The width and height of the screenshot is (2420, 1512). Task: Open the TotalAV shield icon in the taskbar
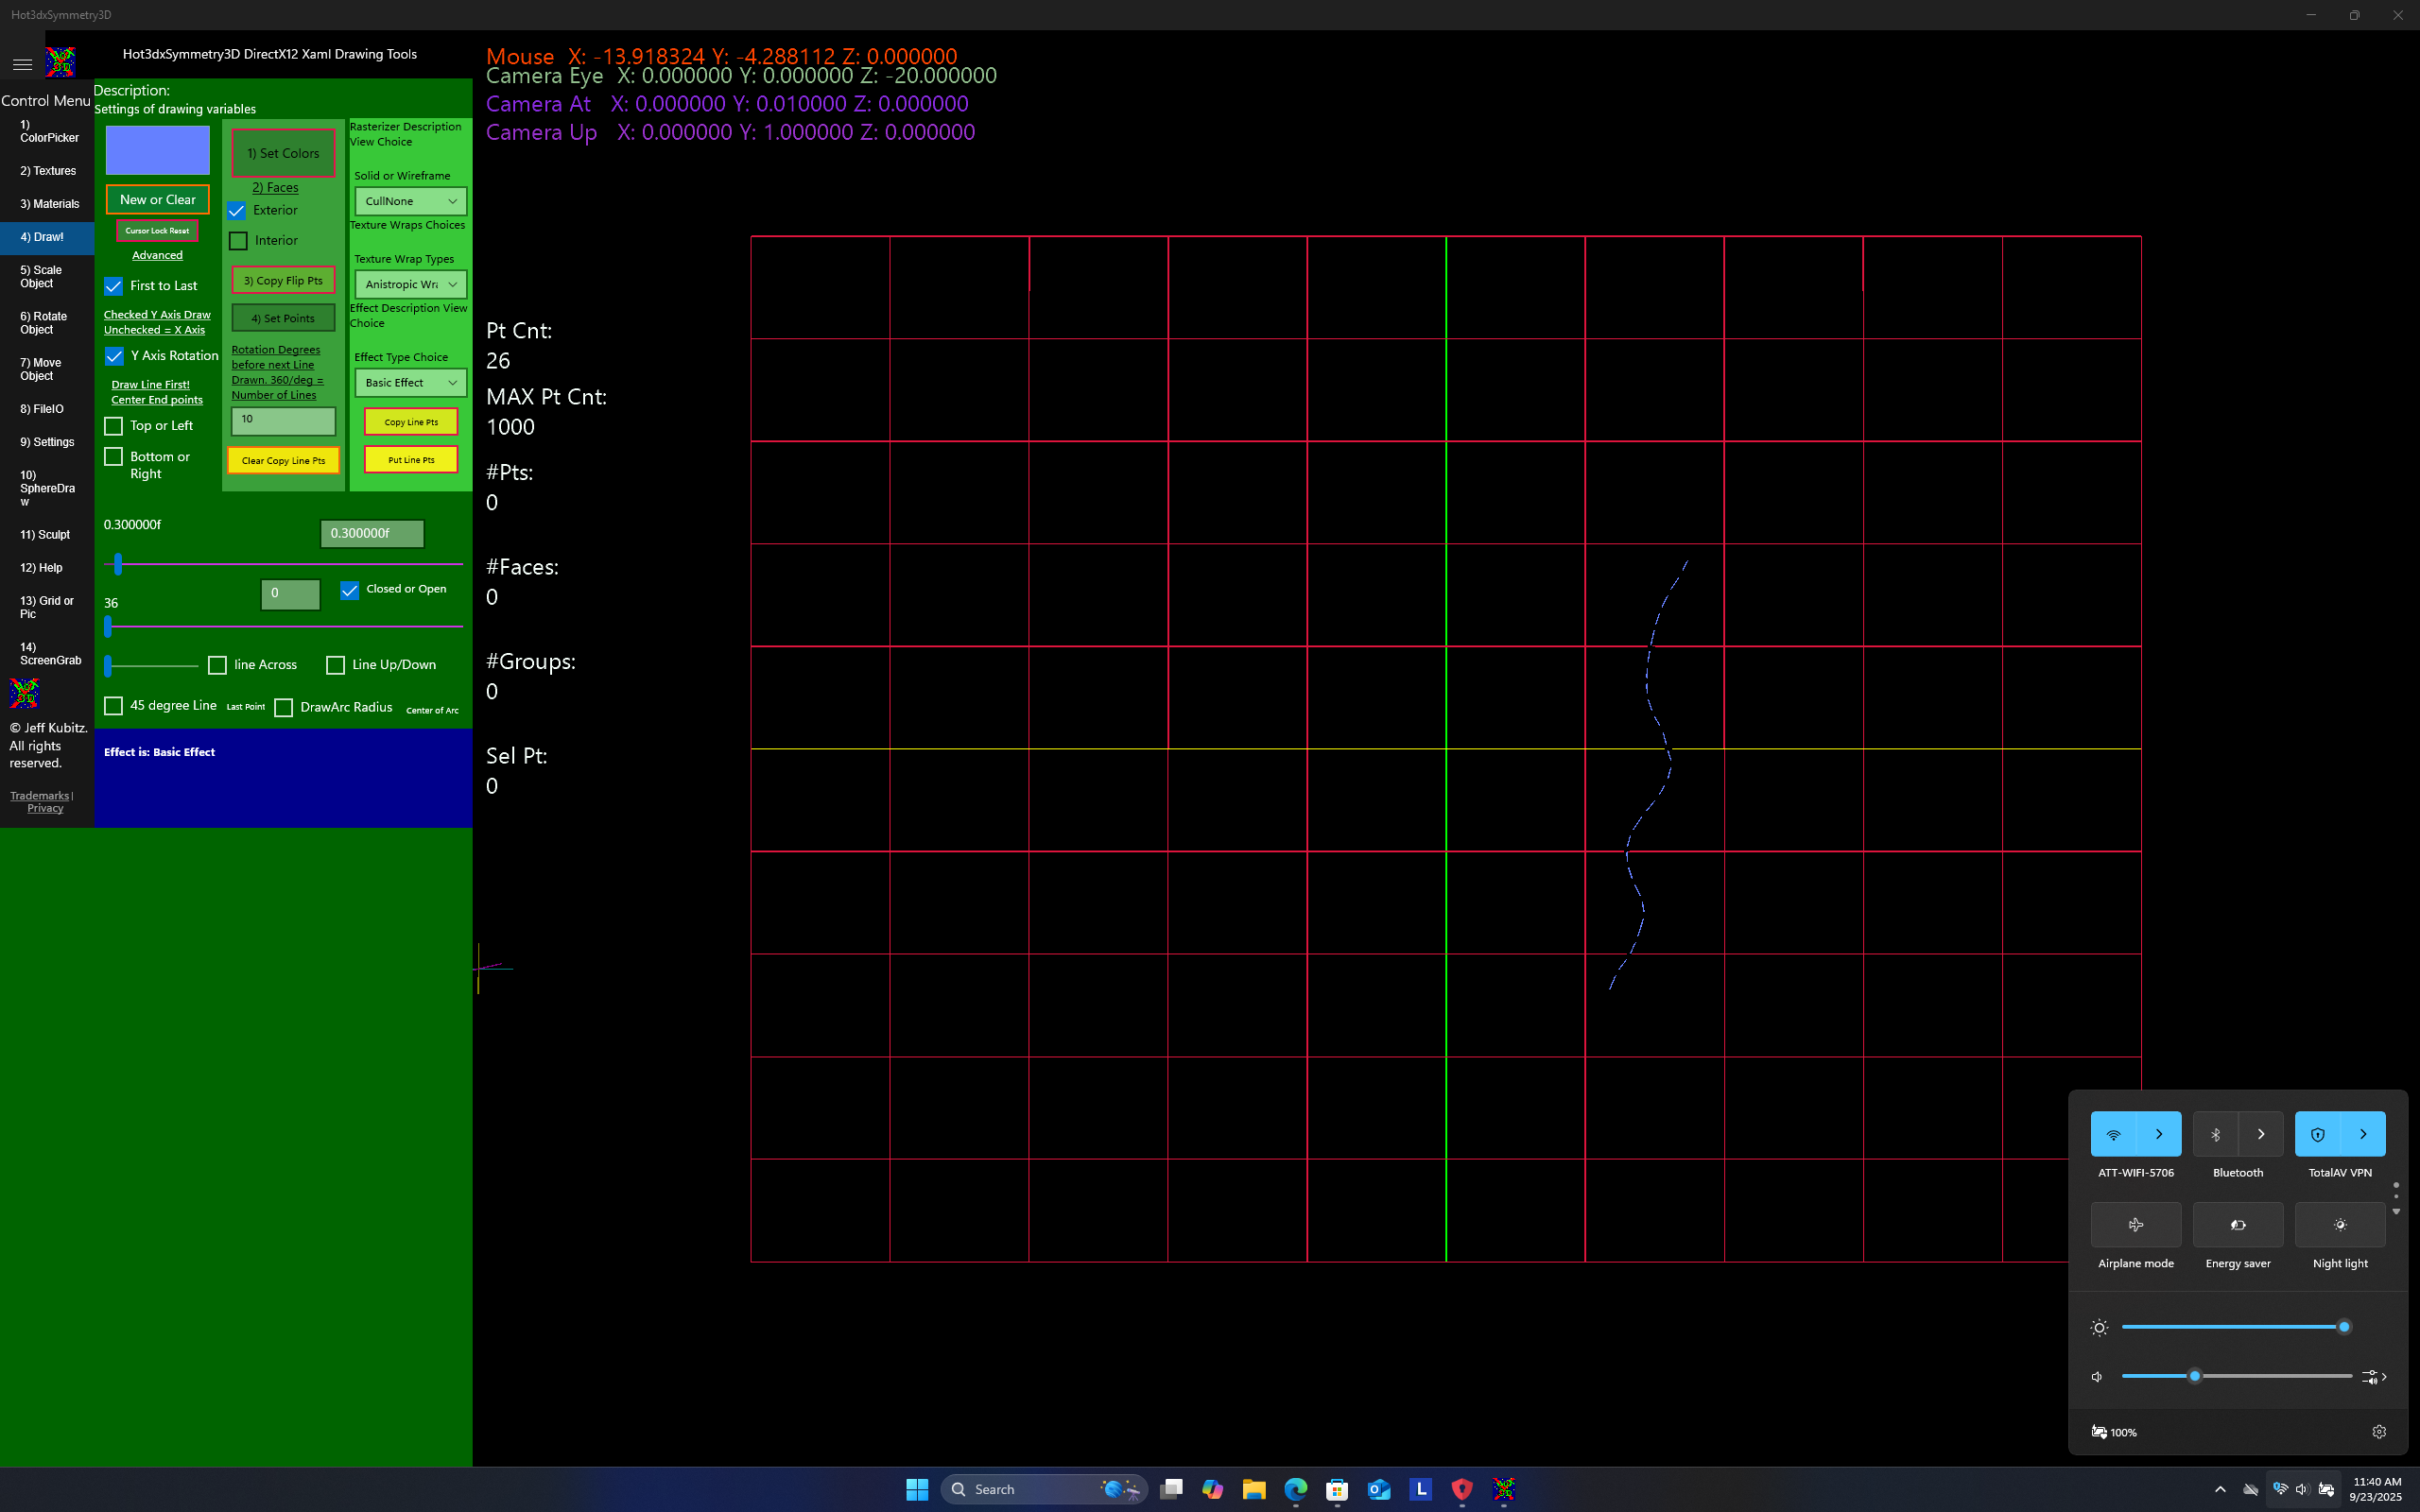(x=1461, y=1489)
